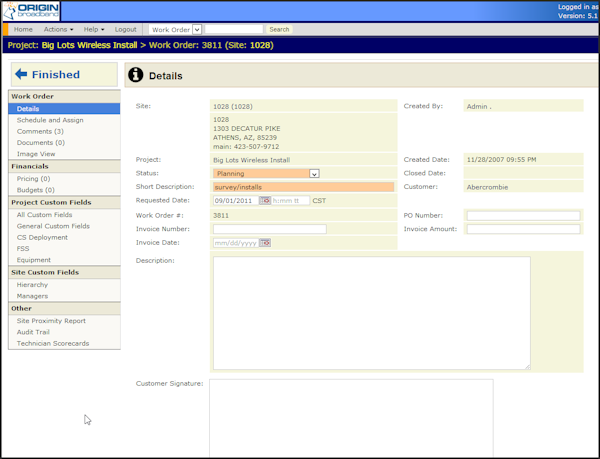Screen dimensions: 600x459
Task: Open Image View in sidebar
Action: pos(36,154)
